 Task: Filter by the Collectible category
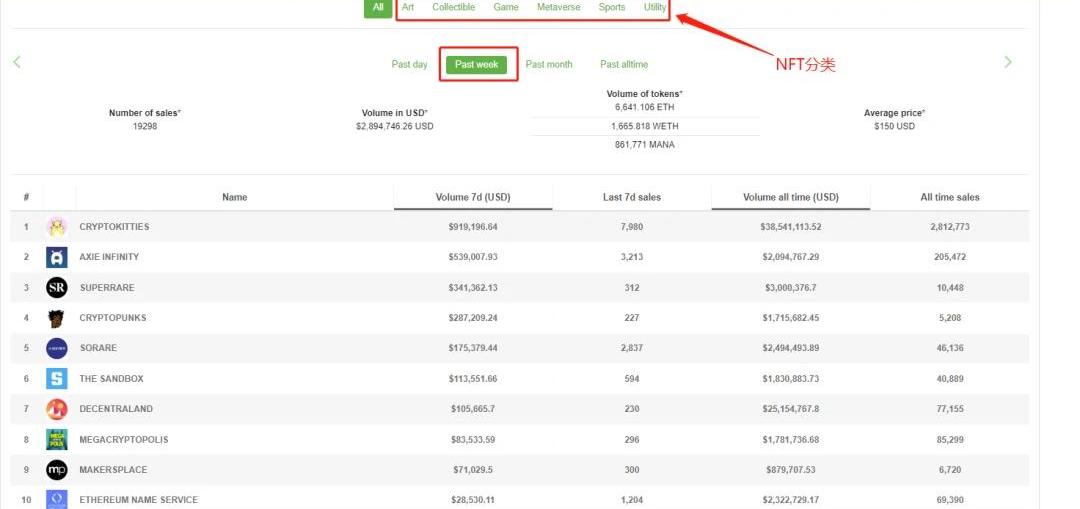453,7
